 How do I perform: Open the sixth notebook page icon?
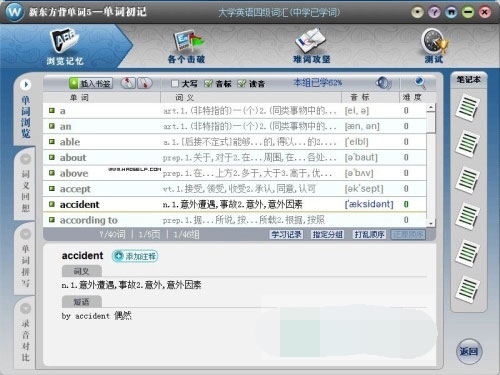click(468, 289)
